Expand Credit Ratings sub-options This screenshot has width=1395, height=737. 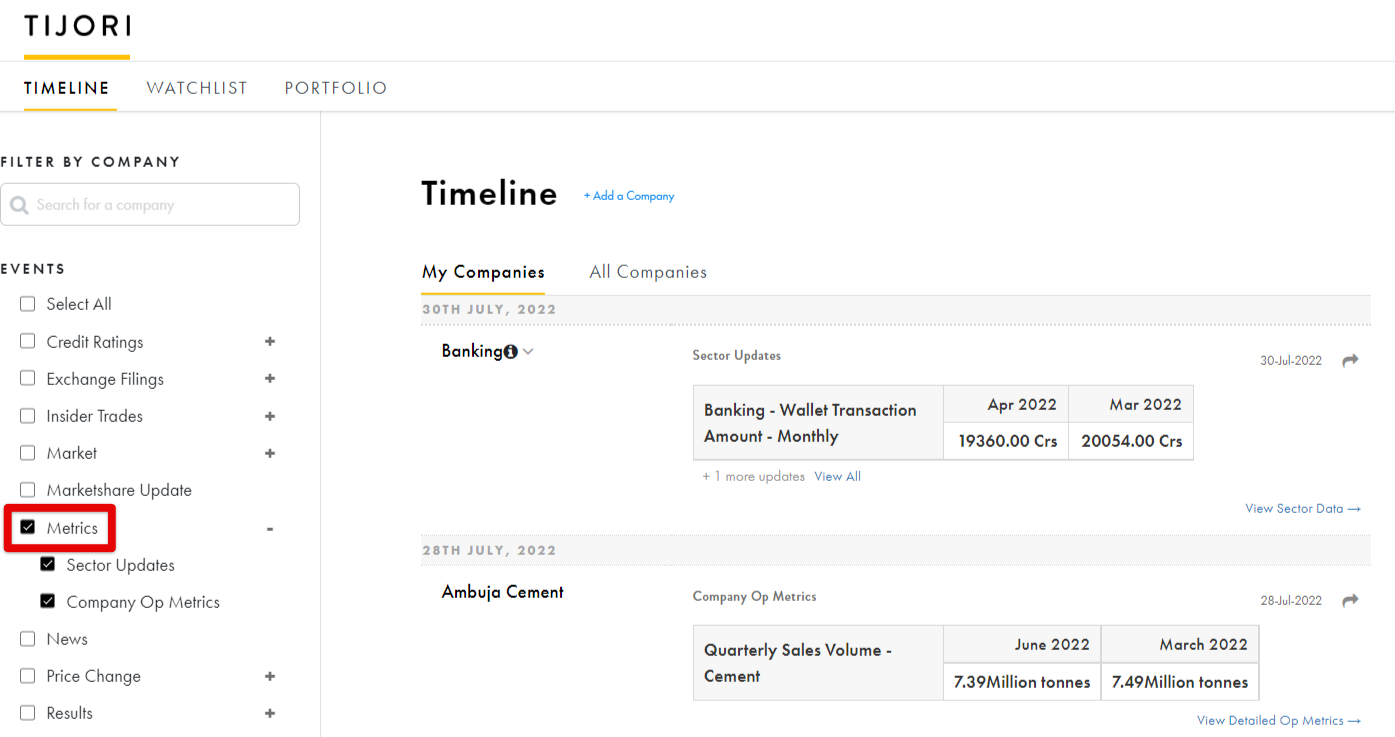(x=270, y=341)
